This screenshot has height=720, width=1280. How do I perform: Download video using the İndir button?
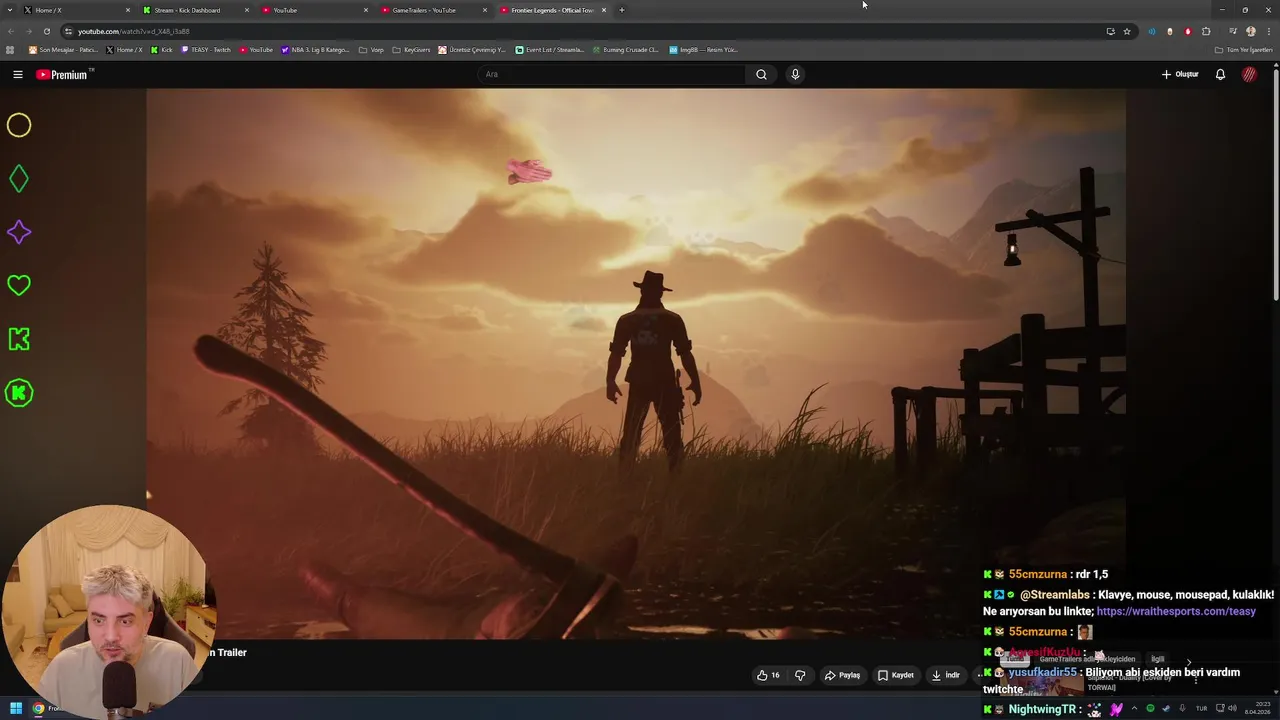tap(946, 675)
